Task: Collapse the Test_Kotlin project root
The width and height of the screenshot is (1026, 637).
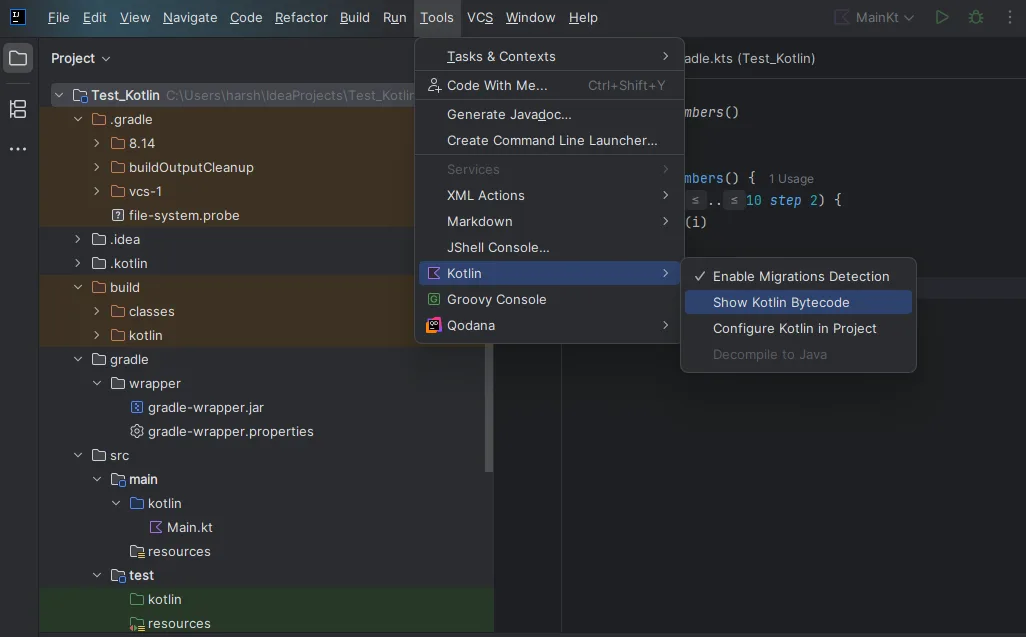Action: tap(59, 95)
